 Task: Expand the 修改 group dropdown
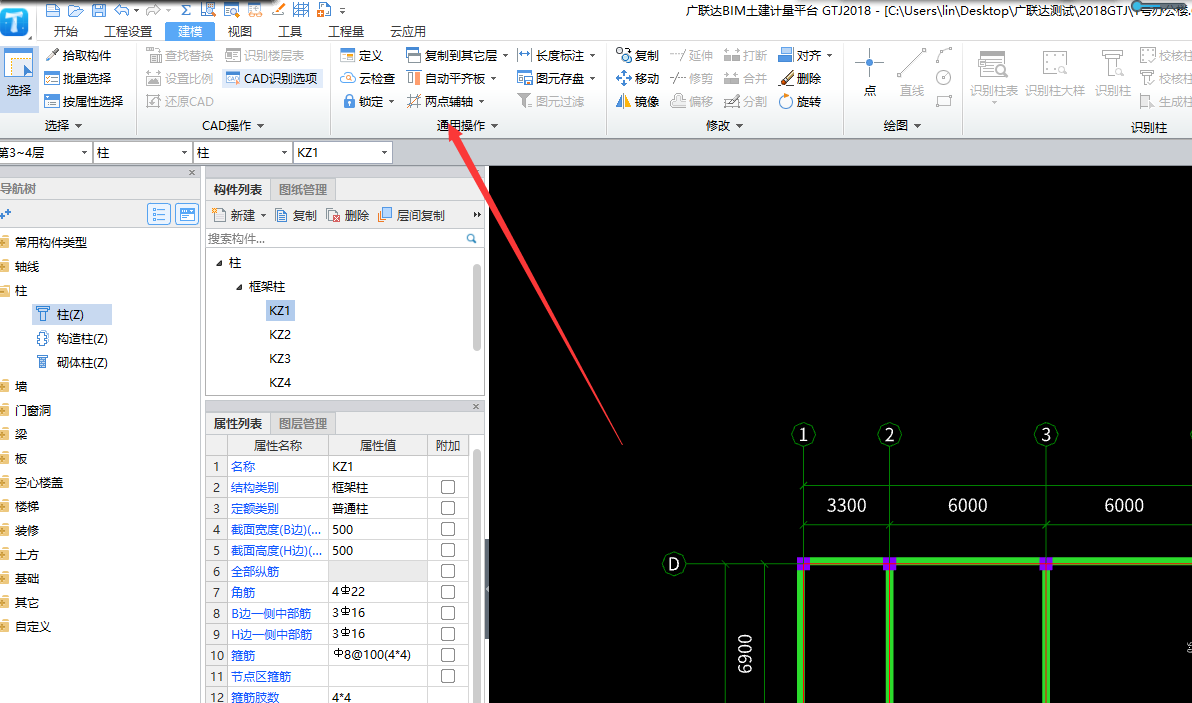click(740, 126)
